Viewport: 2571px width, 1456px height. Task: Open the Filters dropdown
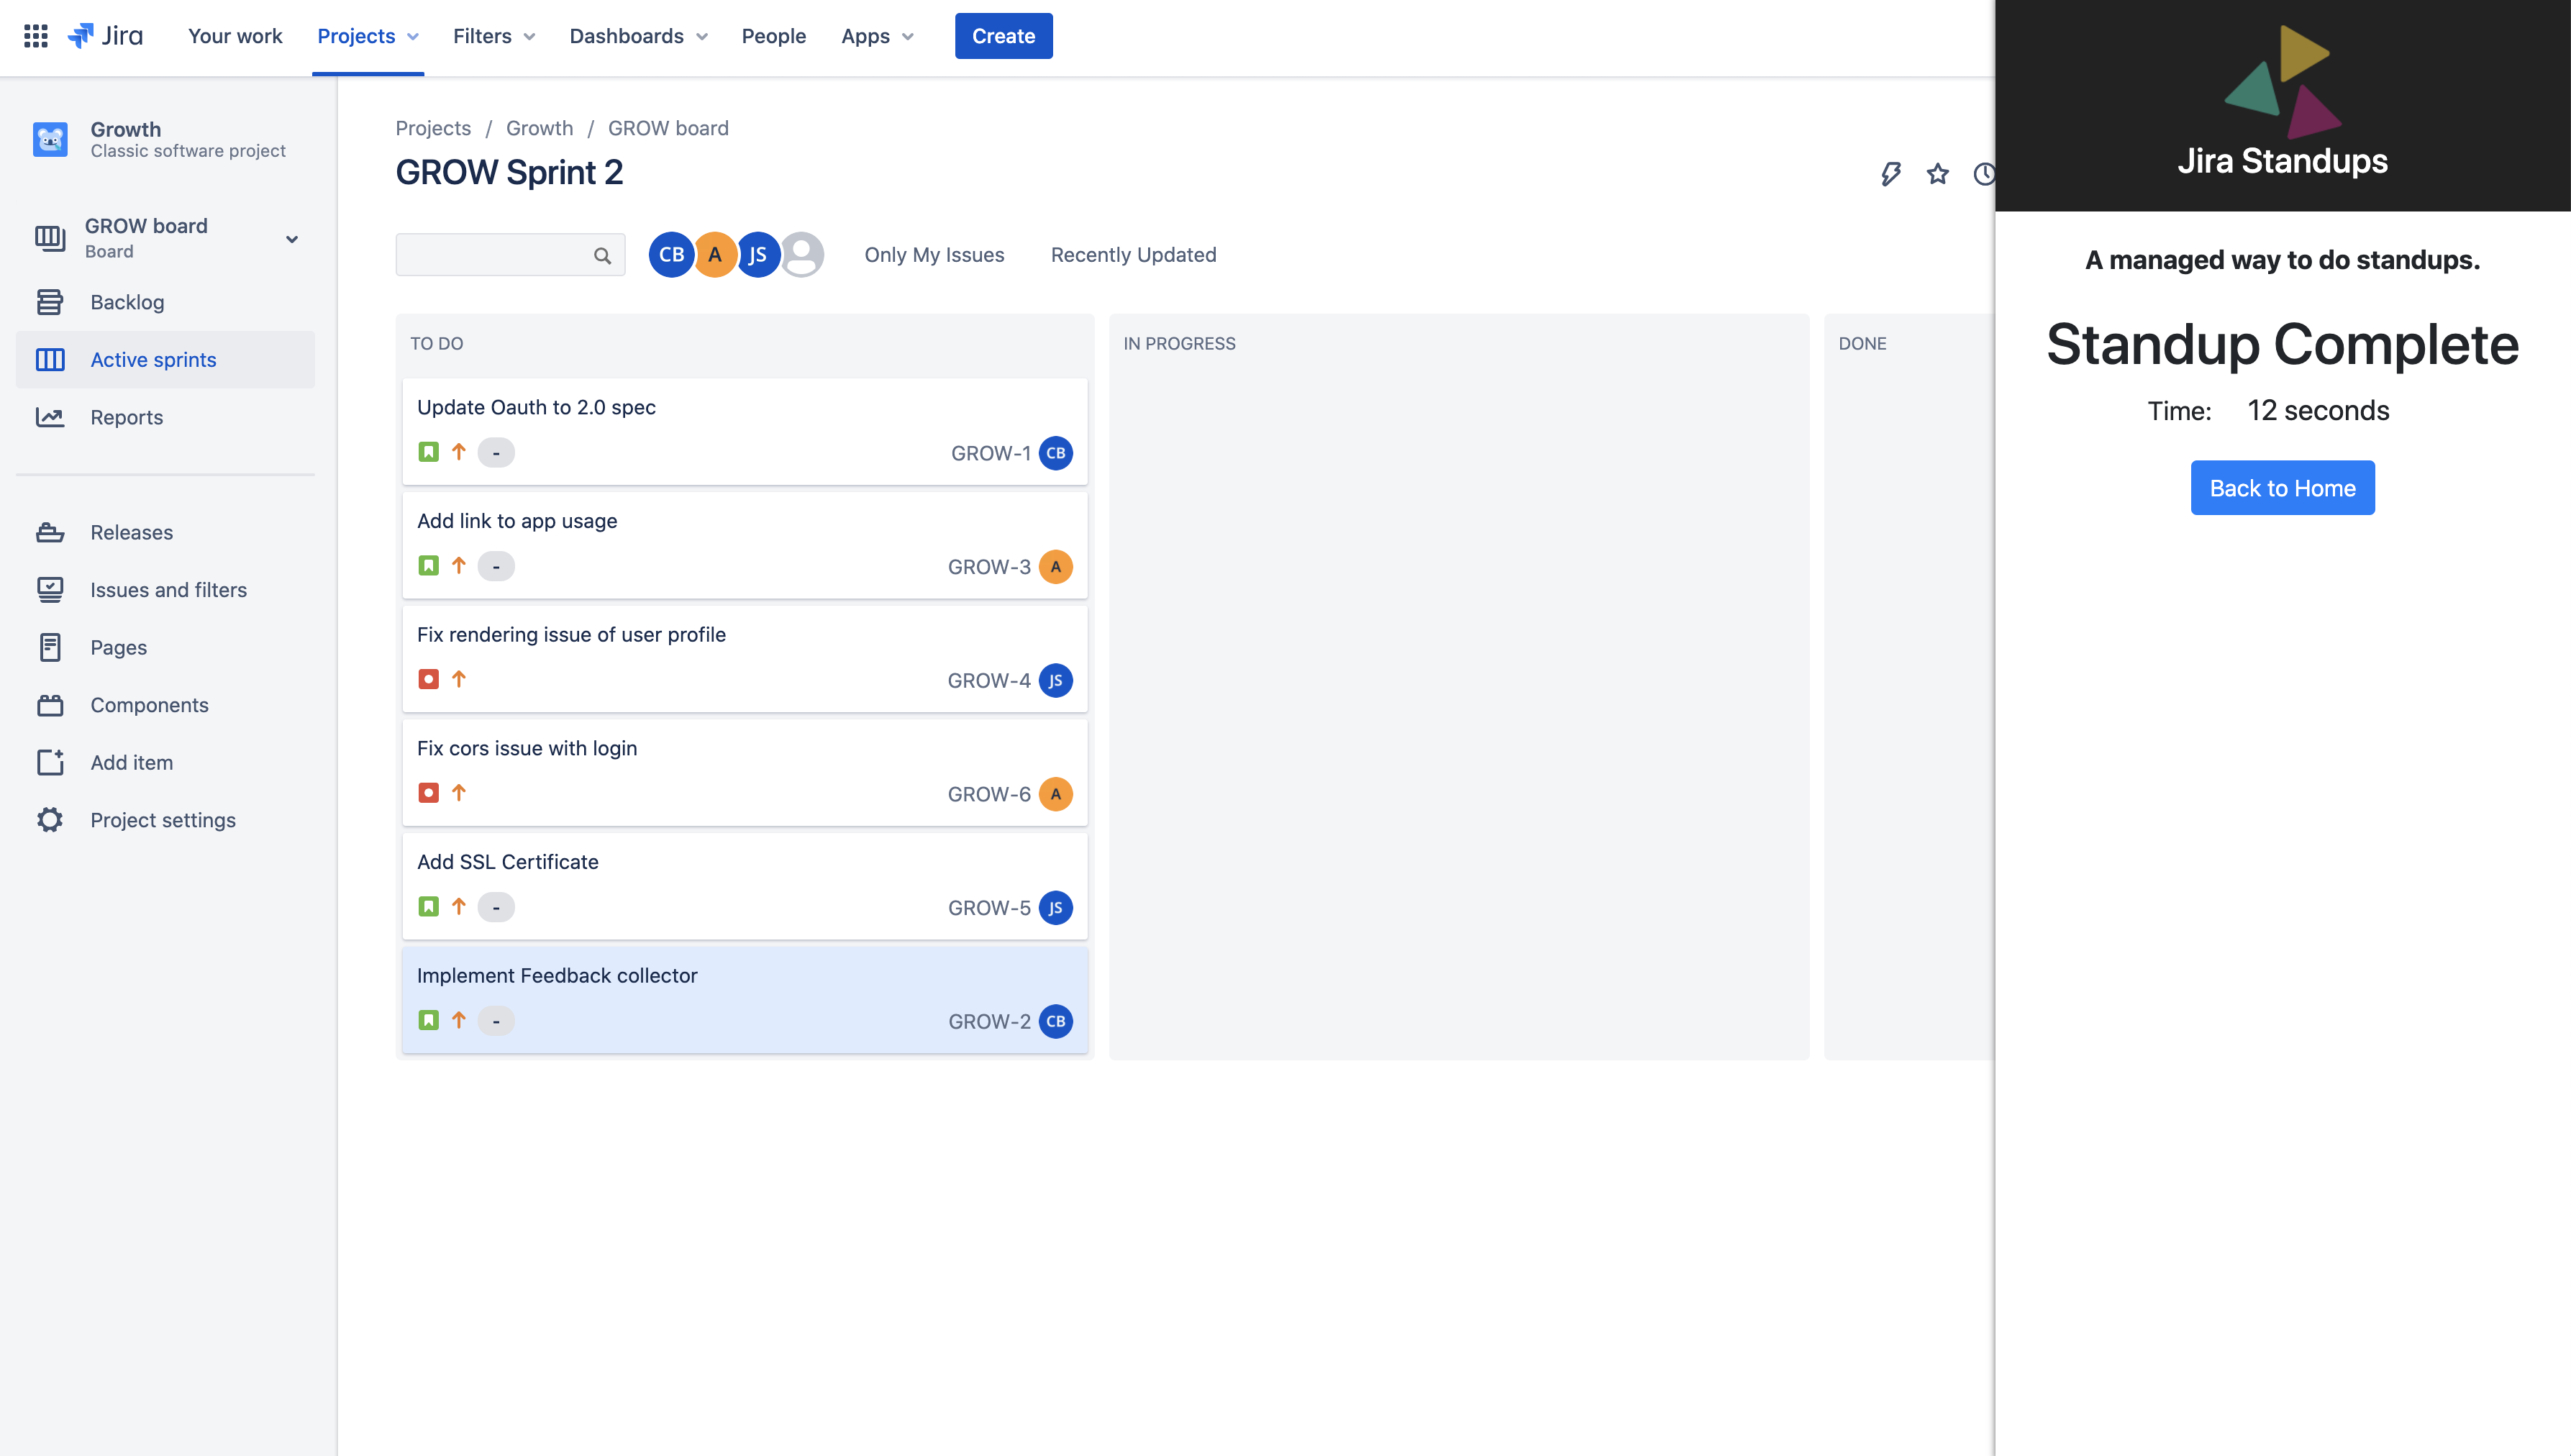point(494,36)
